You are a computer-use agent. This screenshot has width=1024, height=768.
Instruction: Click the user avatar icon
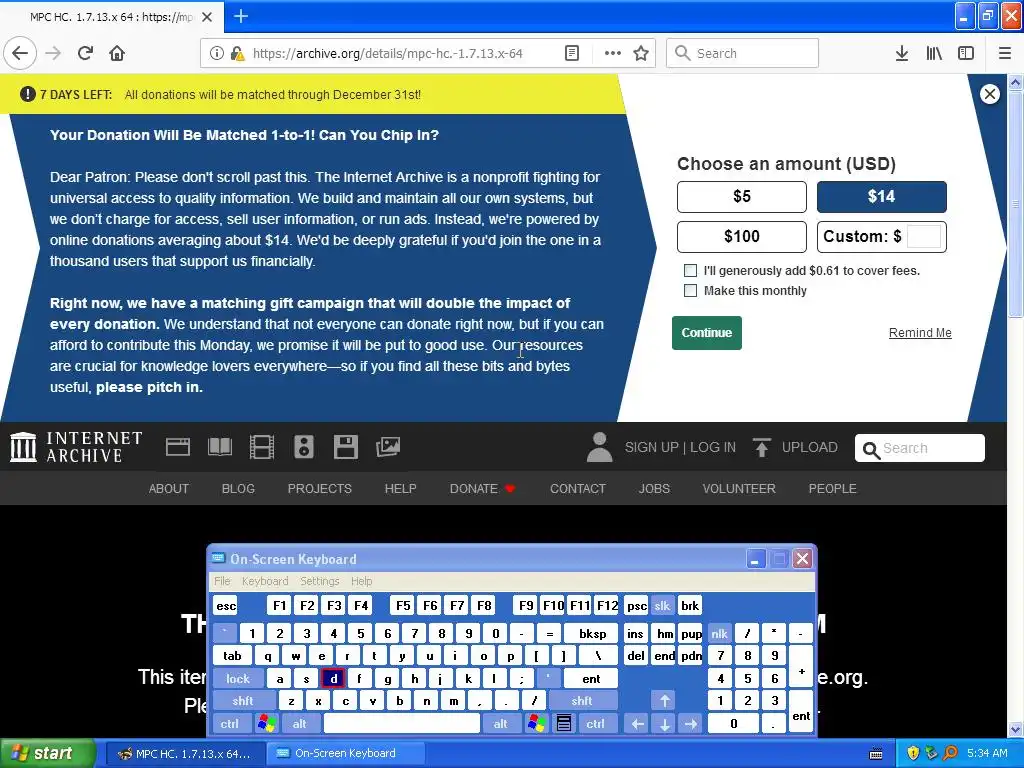tap(599, 447)
